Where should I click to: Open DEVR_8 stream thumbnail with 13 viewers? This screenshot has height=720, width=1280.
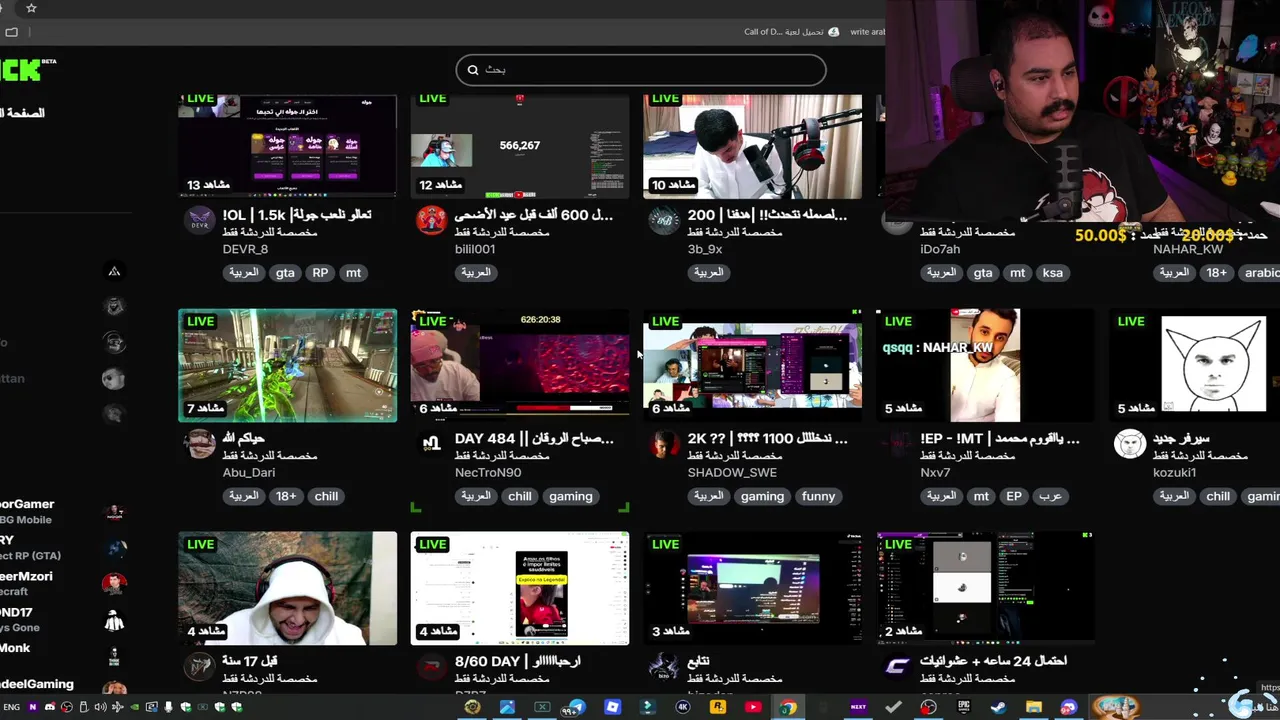click(x=287, y=146)
